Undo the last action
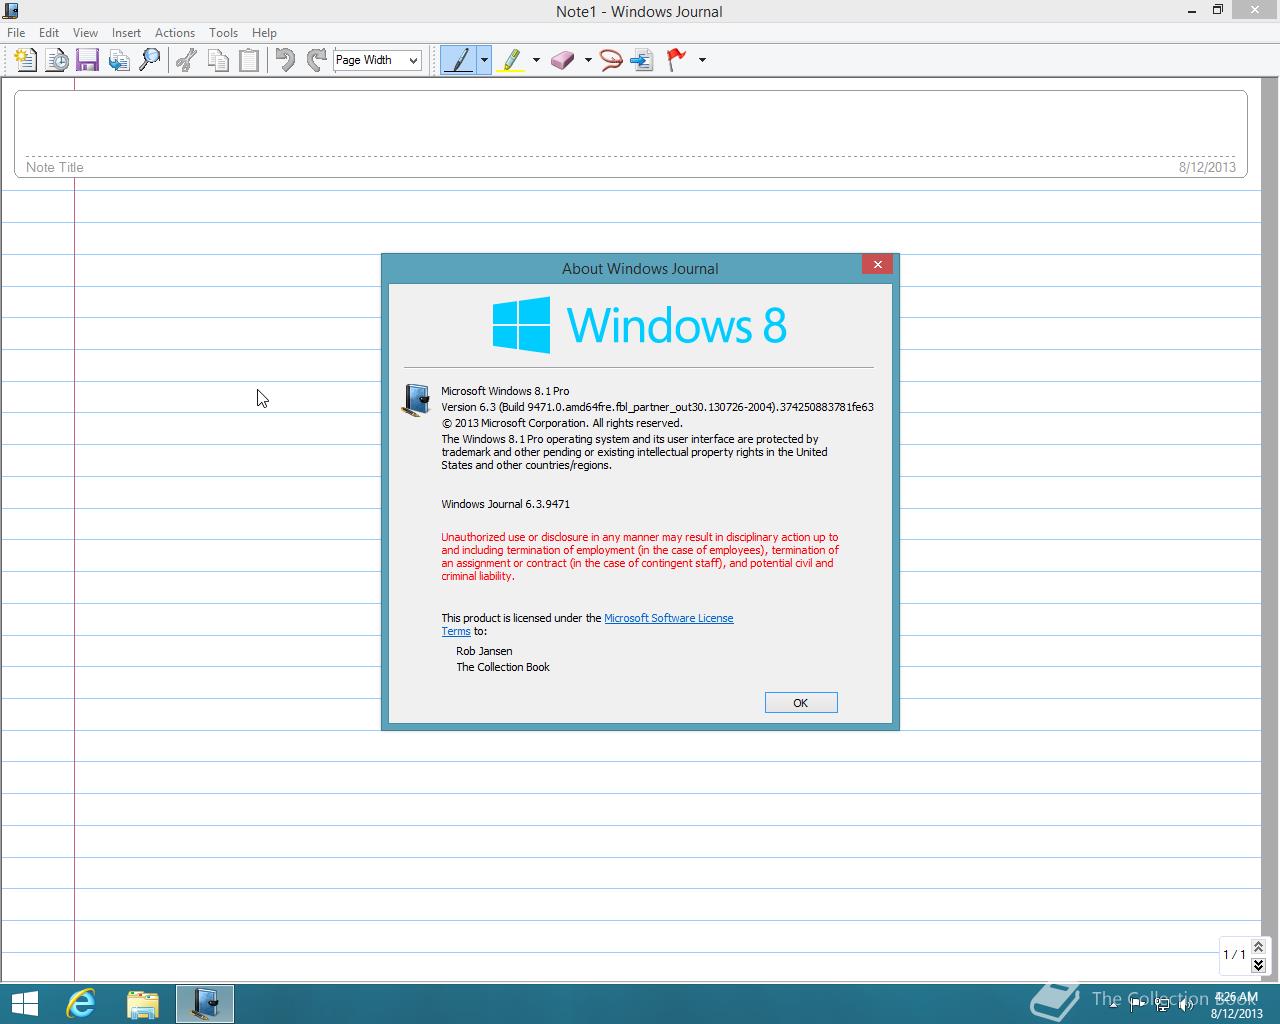Viewport: 1280px width, 1024px height. click(285, 60)
